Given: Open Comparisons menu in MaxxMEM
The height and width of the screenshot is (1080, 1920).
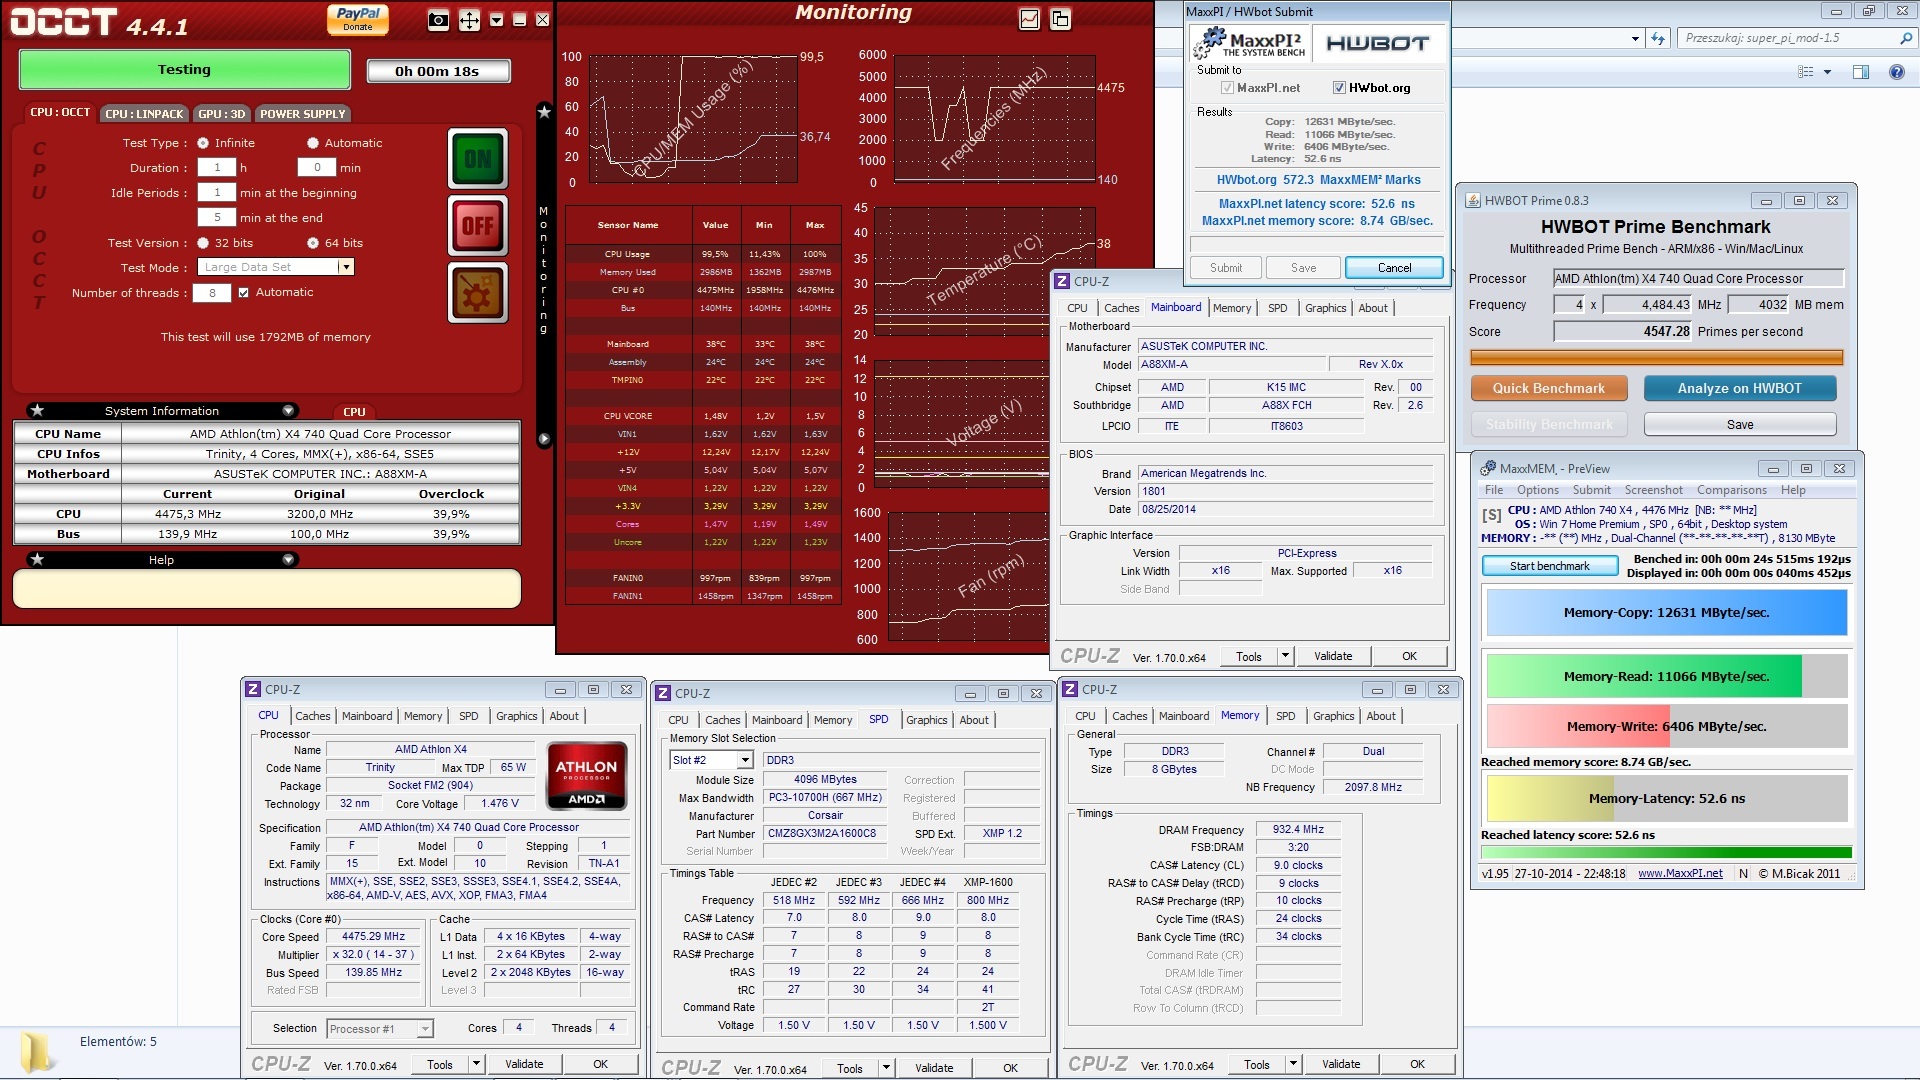Looking at the screenshot, I should 1731,490.
